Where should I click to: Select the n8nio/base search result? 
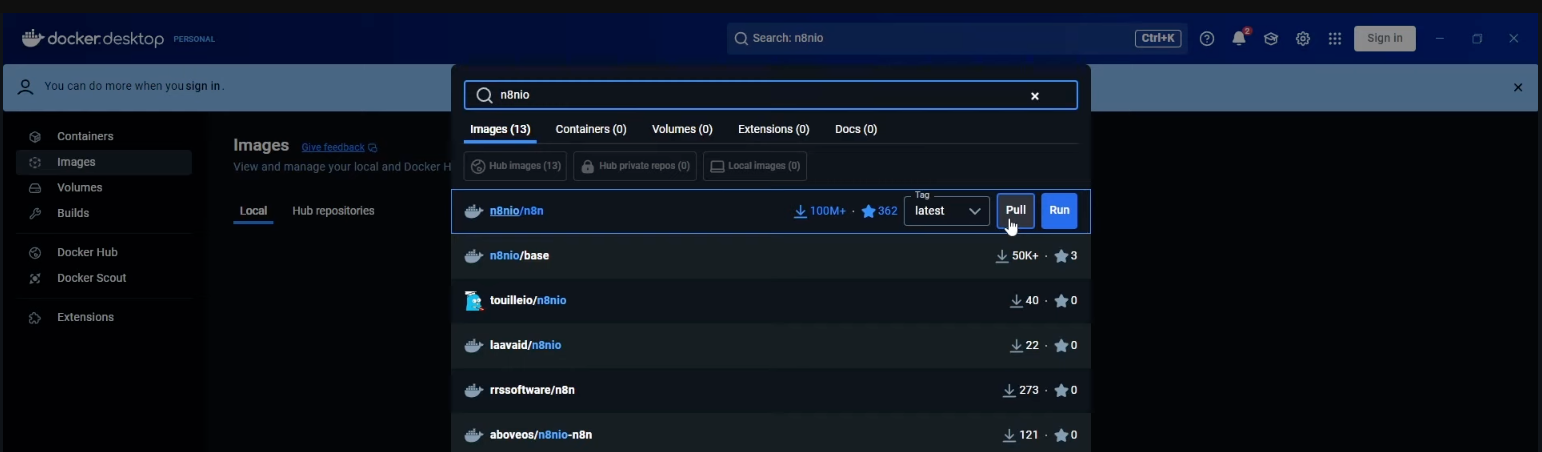pyautogui.click(x=519, y=256)
